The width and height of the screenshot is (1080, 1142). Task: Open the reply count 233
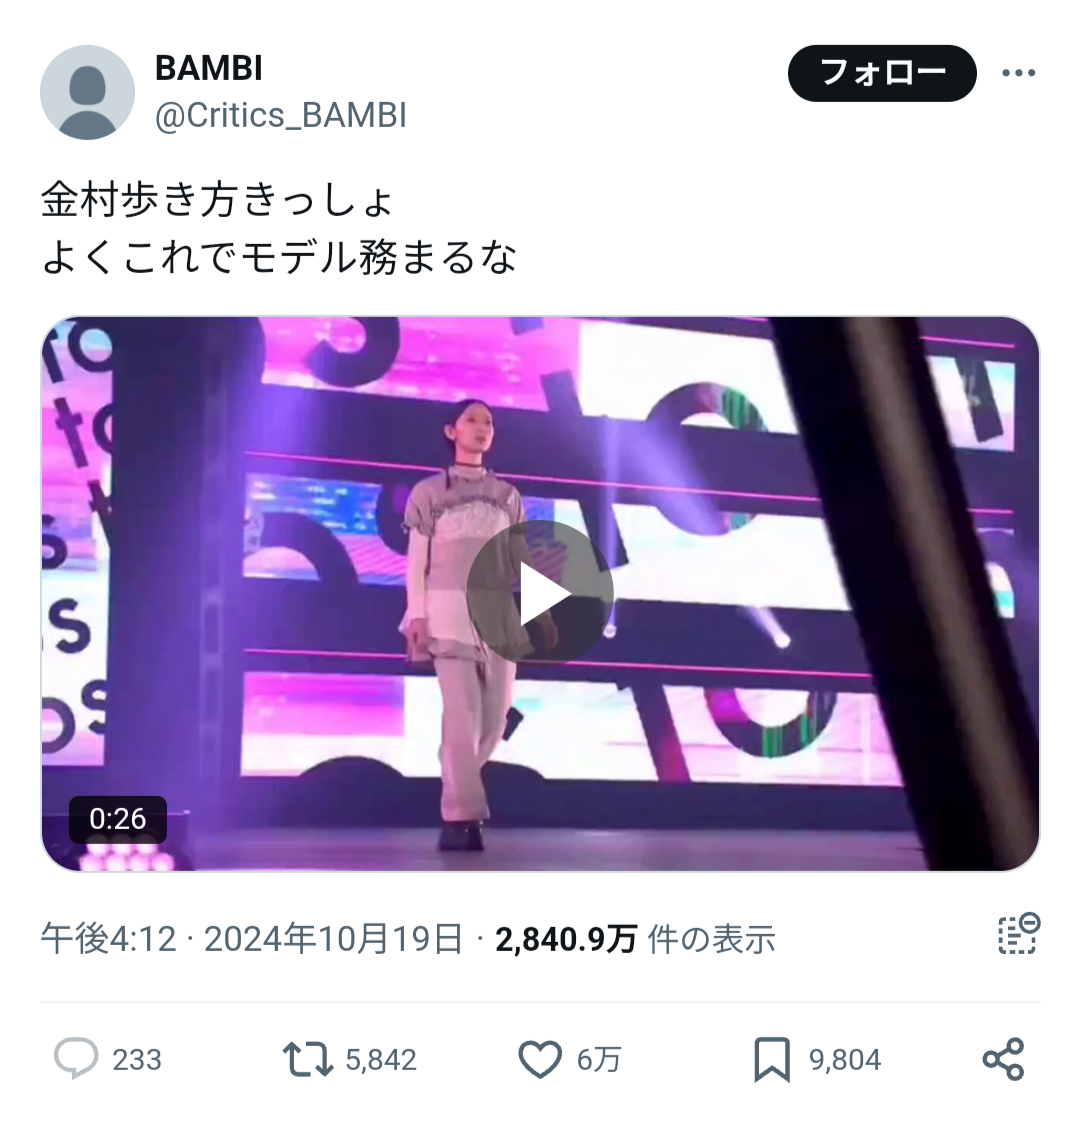(137, 1060)
